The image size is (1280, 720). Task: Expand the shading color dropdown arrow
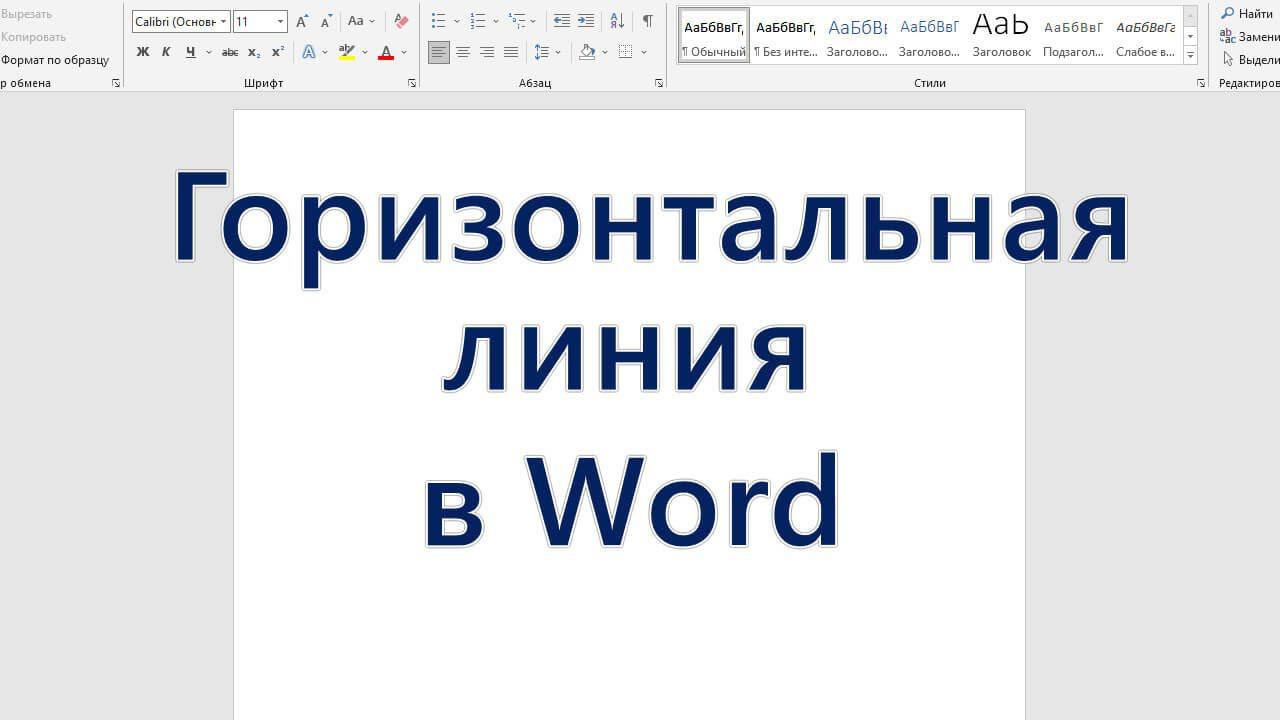click(x=605, y=52)
